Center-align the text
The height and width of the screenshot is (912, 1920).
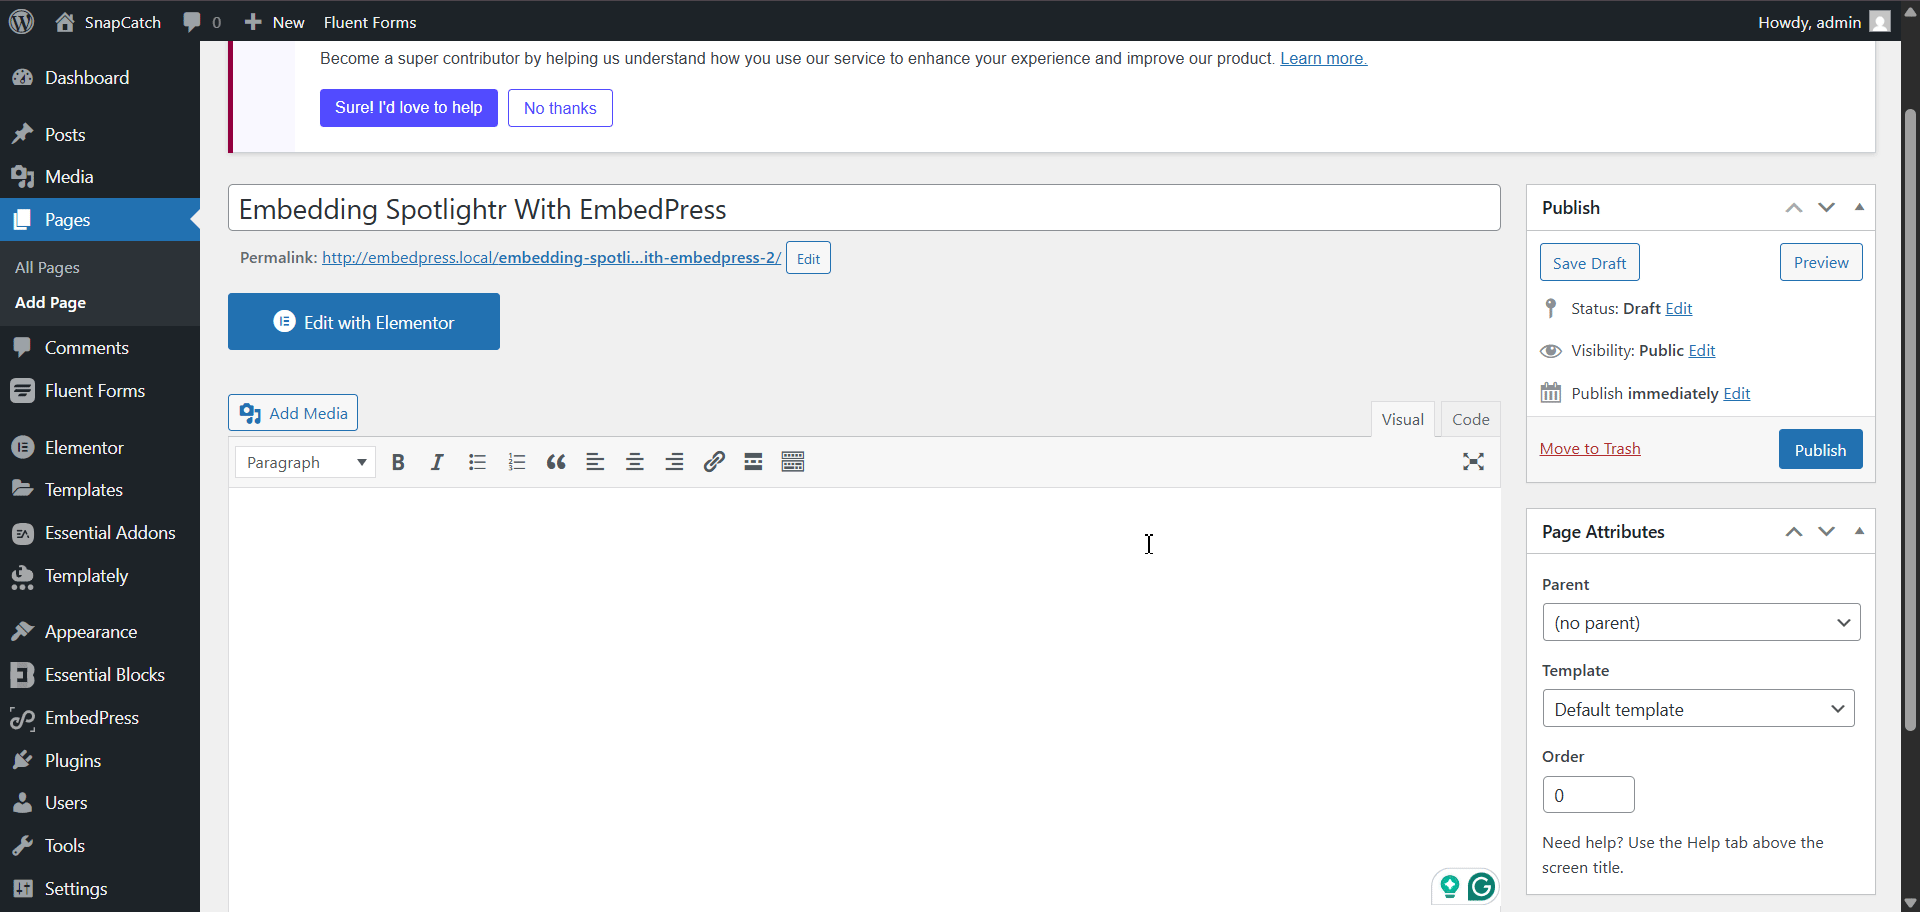click(x=635, y=461)
